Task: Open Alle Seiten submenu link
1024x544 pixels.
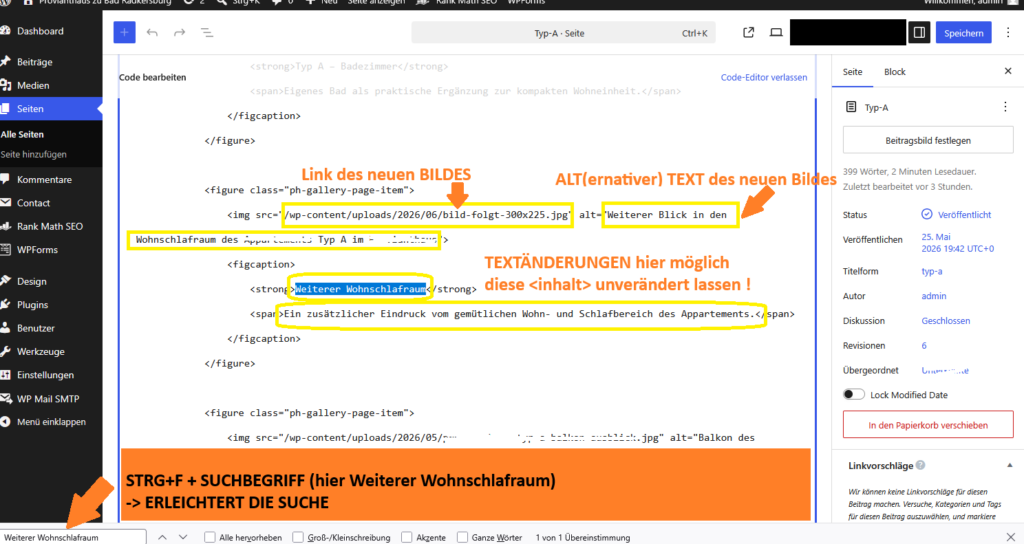Action: point(22,135)
